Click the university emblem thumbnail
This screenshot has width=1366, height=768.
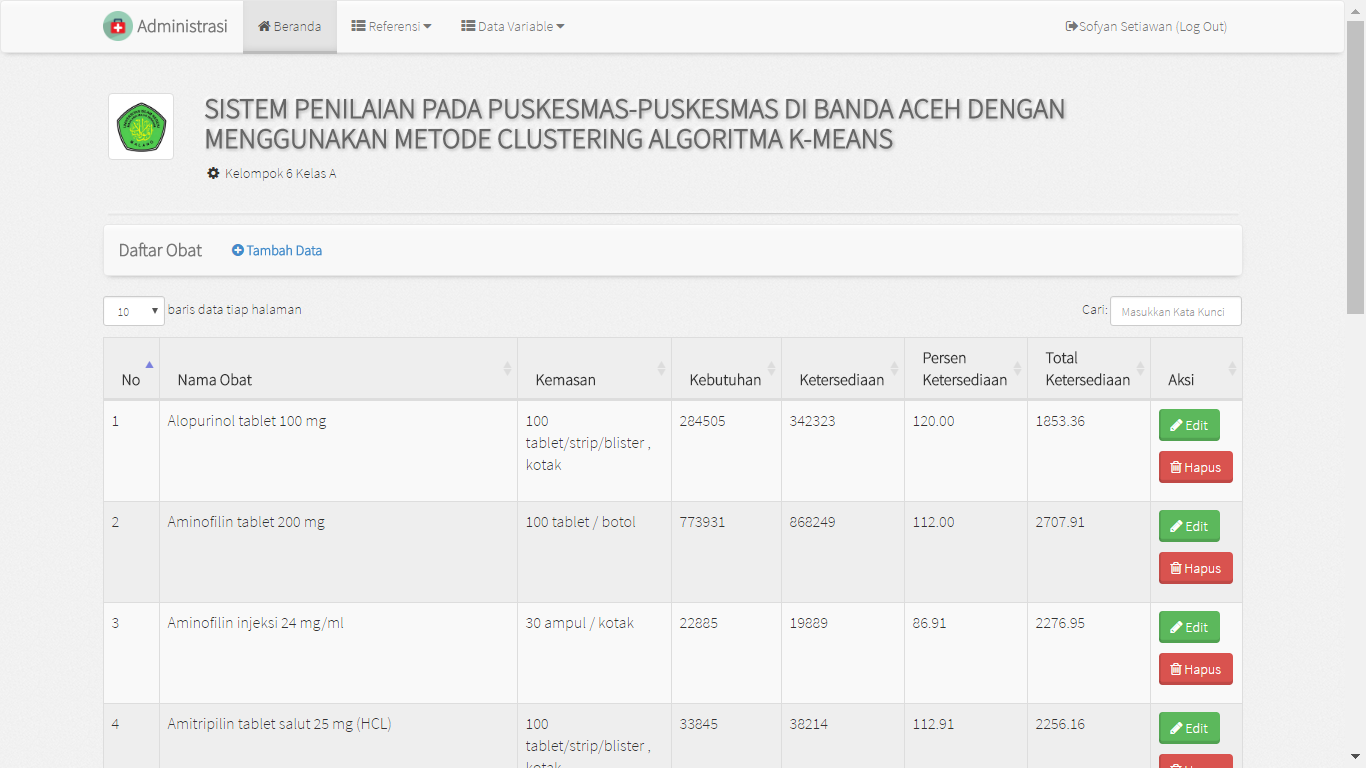(141, 127)
